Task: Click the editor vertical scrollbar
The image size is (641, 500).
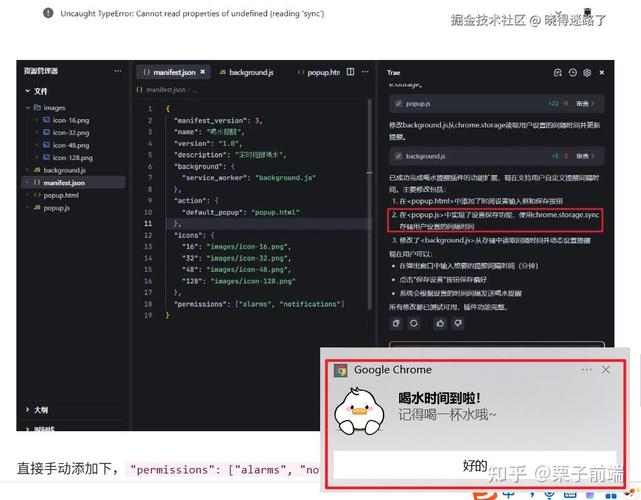Action: [370, 203]
